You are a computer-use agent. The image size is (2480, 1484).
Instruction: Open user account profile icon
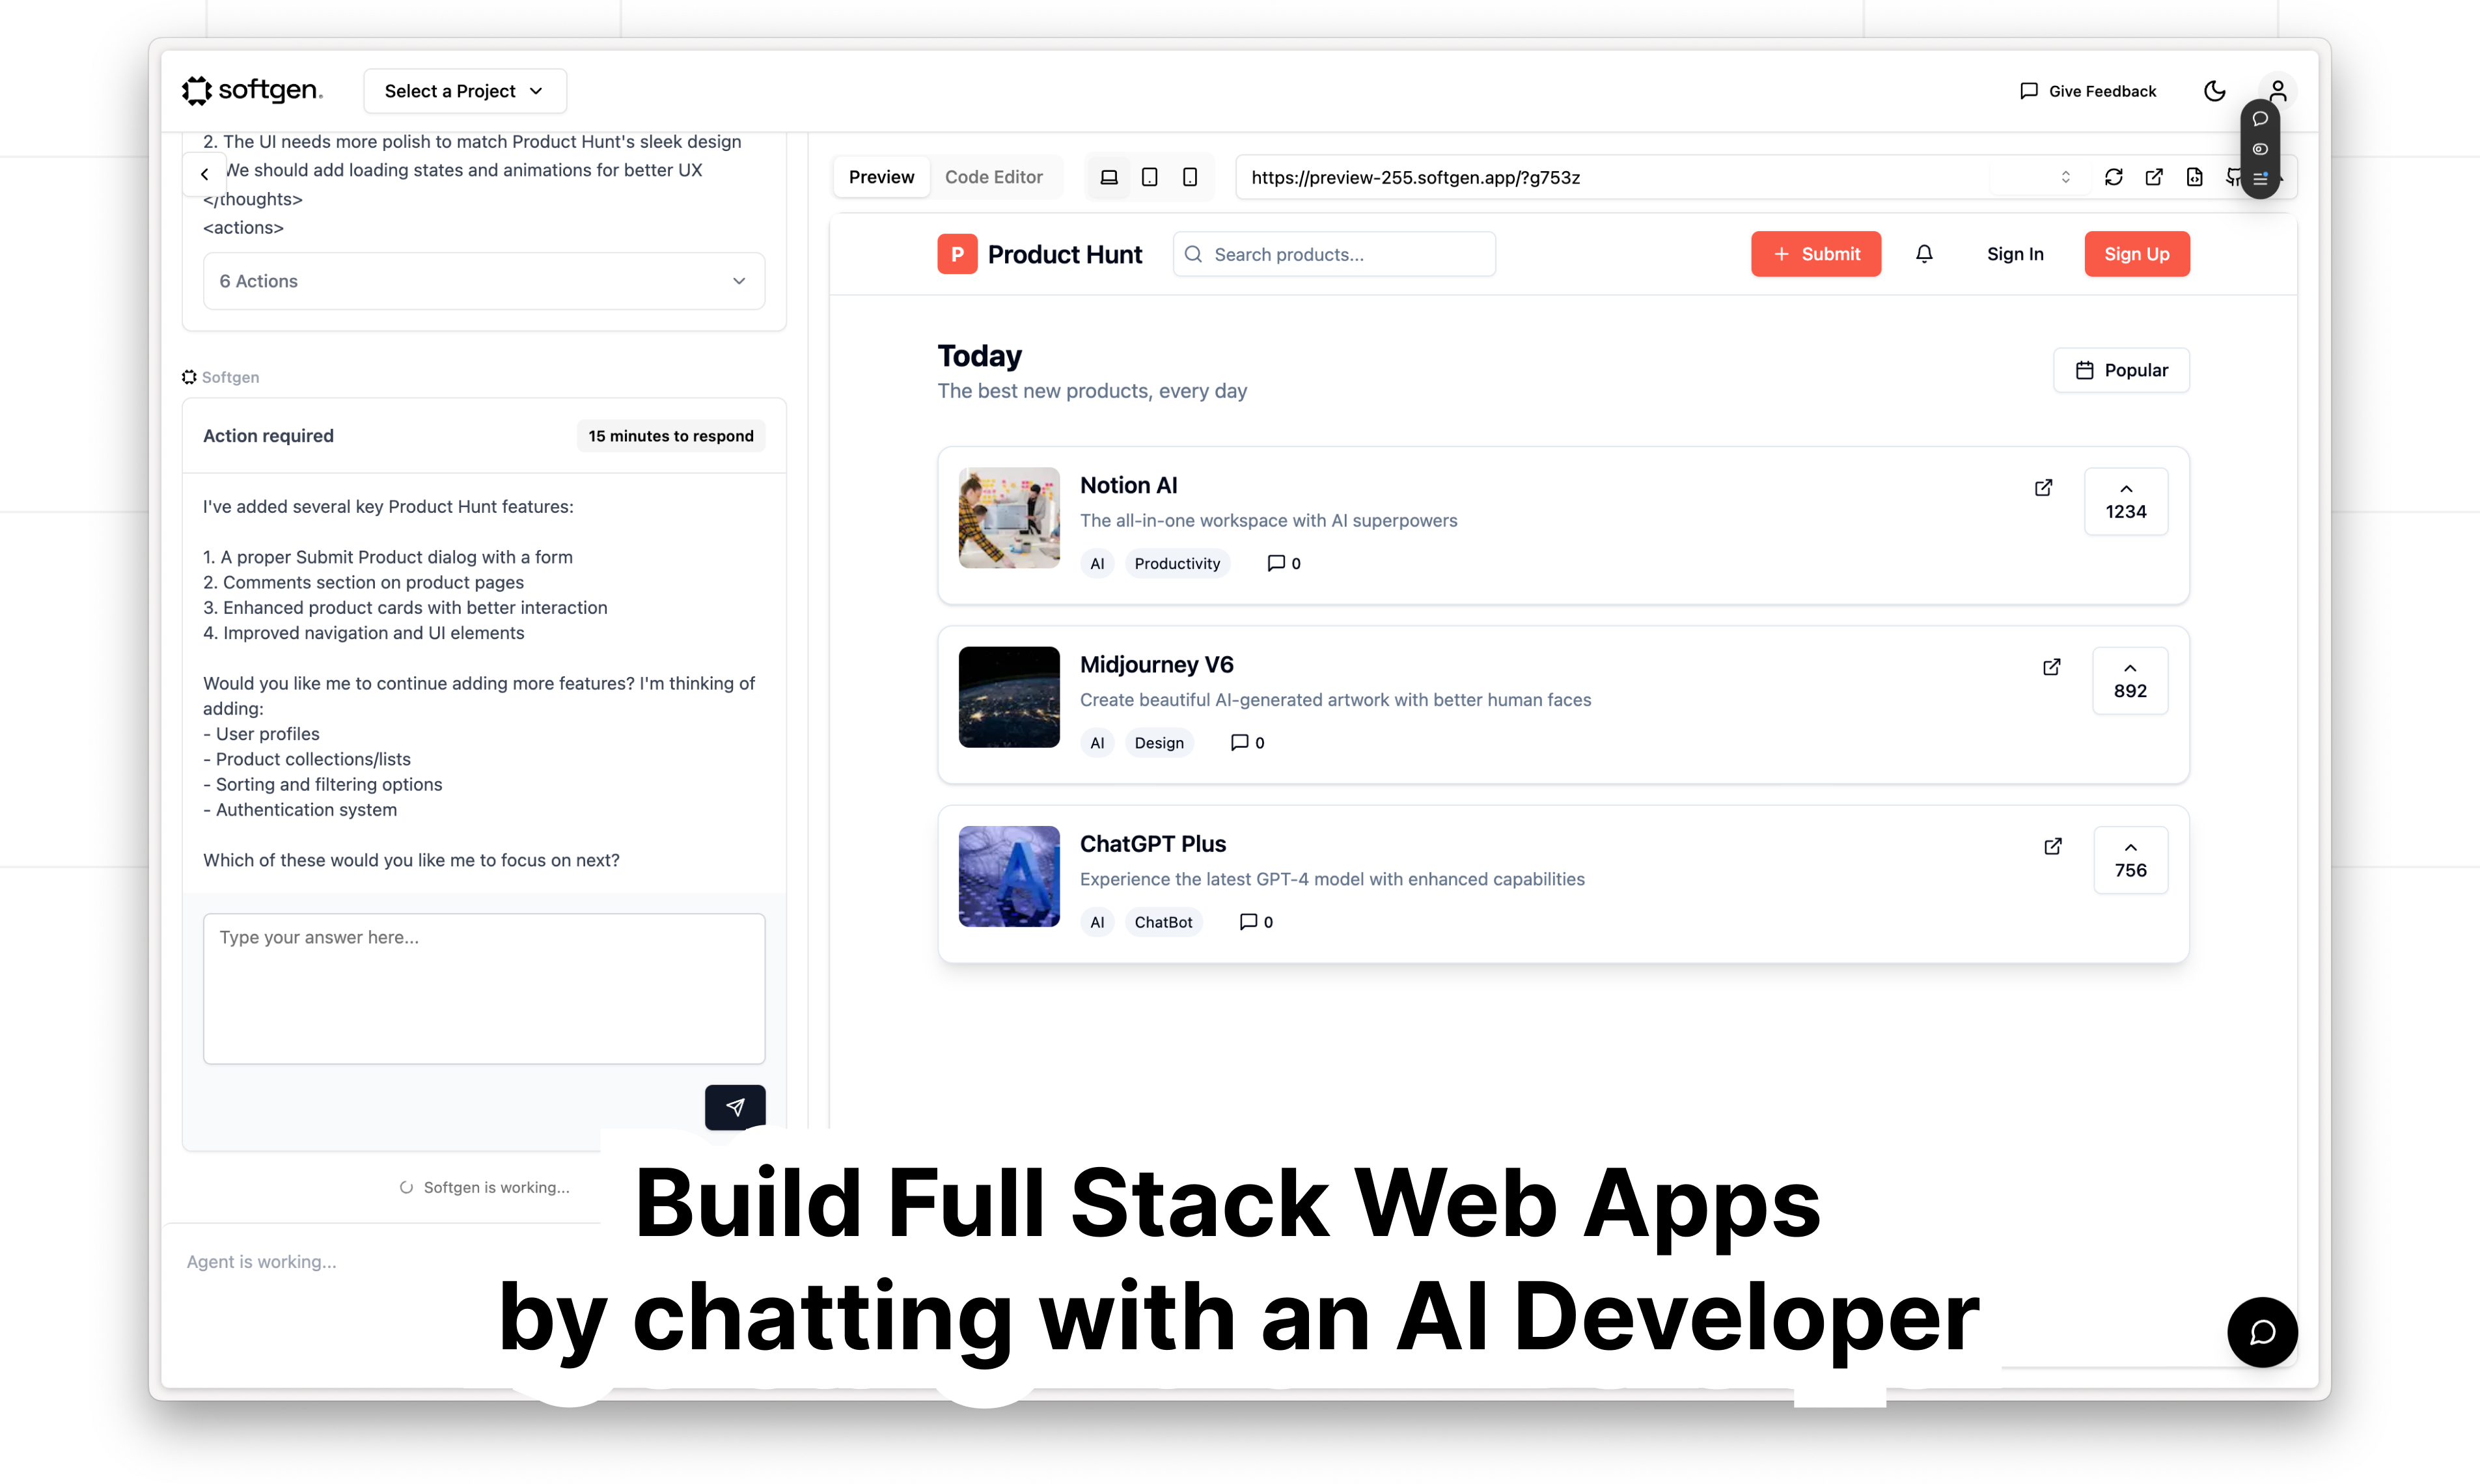pos(2278,91)
